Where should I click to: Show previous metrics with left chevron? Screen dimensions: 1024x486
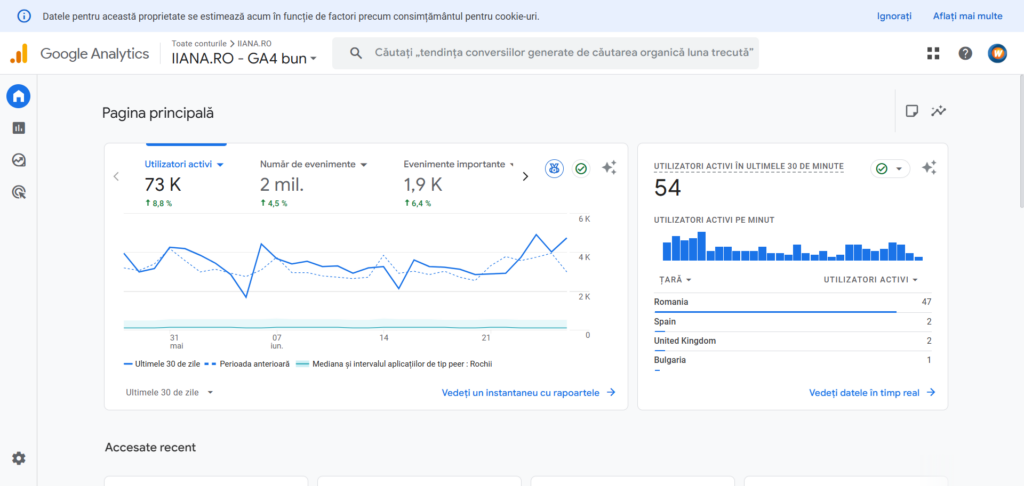tap(116, 176)
